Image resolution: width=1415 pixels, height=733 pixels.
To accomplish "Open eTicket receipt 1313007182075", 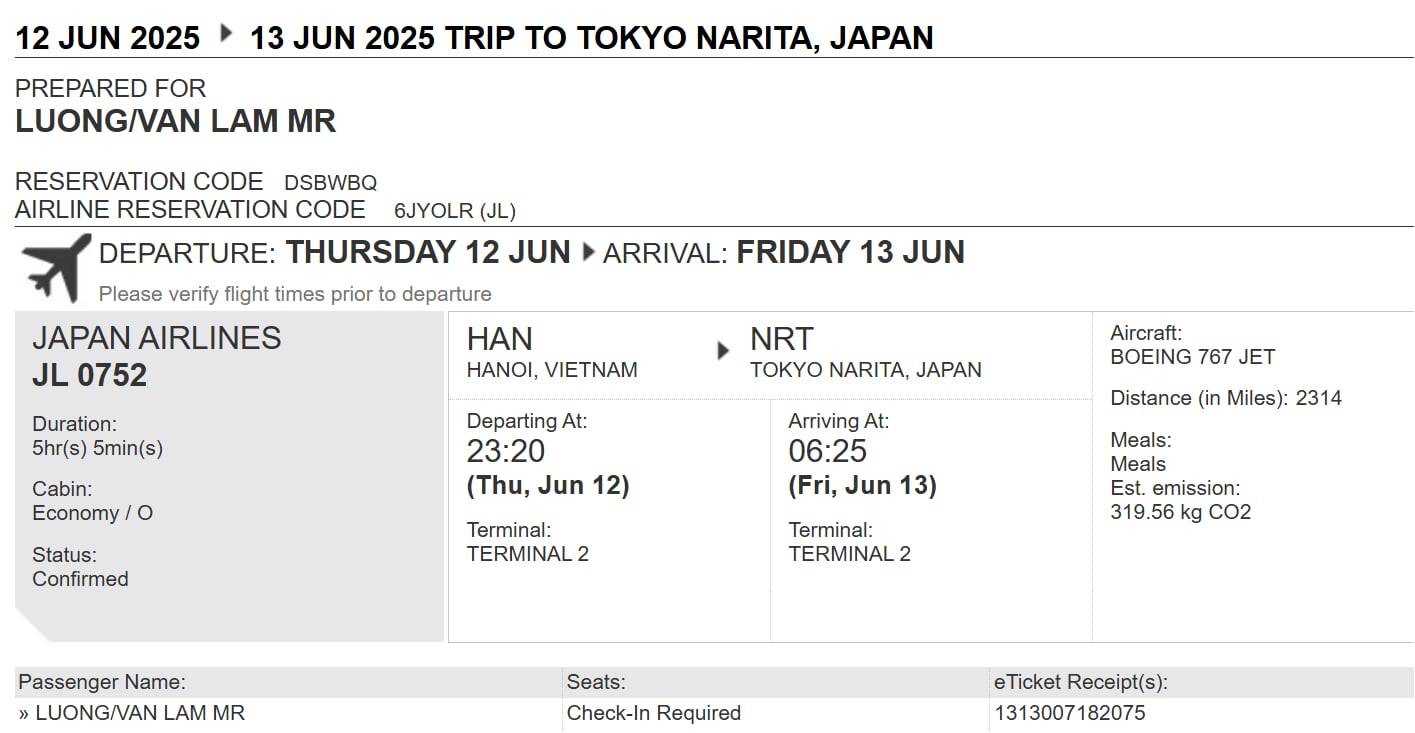I will [x=1069, y=713].
